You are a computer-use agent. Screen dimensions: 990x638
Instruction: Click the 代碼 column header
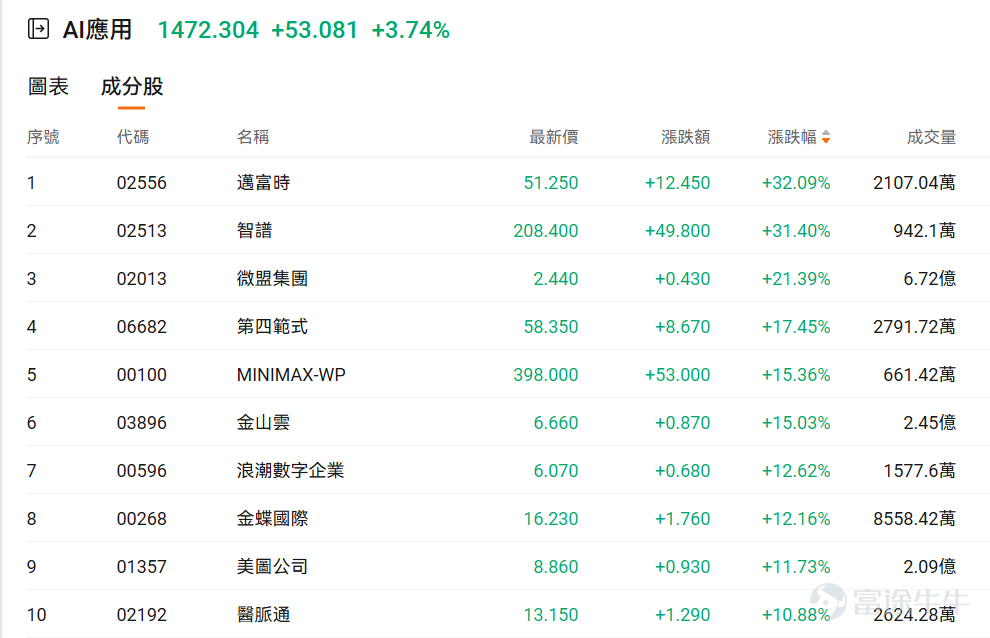pos(133,136)
